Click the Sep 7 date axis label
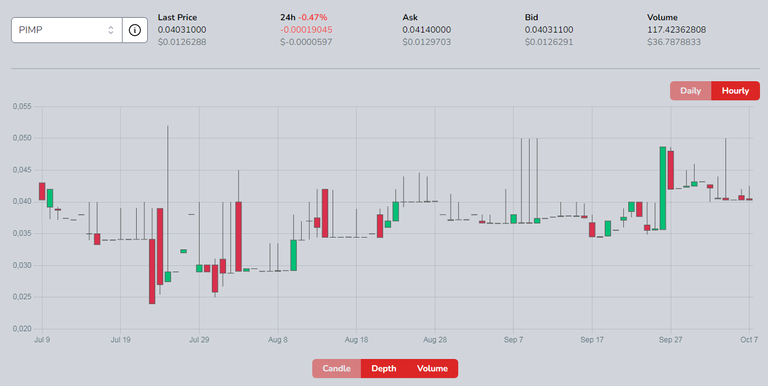768x386 pixels. point(513,339)
